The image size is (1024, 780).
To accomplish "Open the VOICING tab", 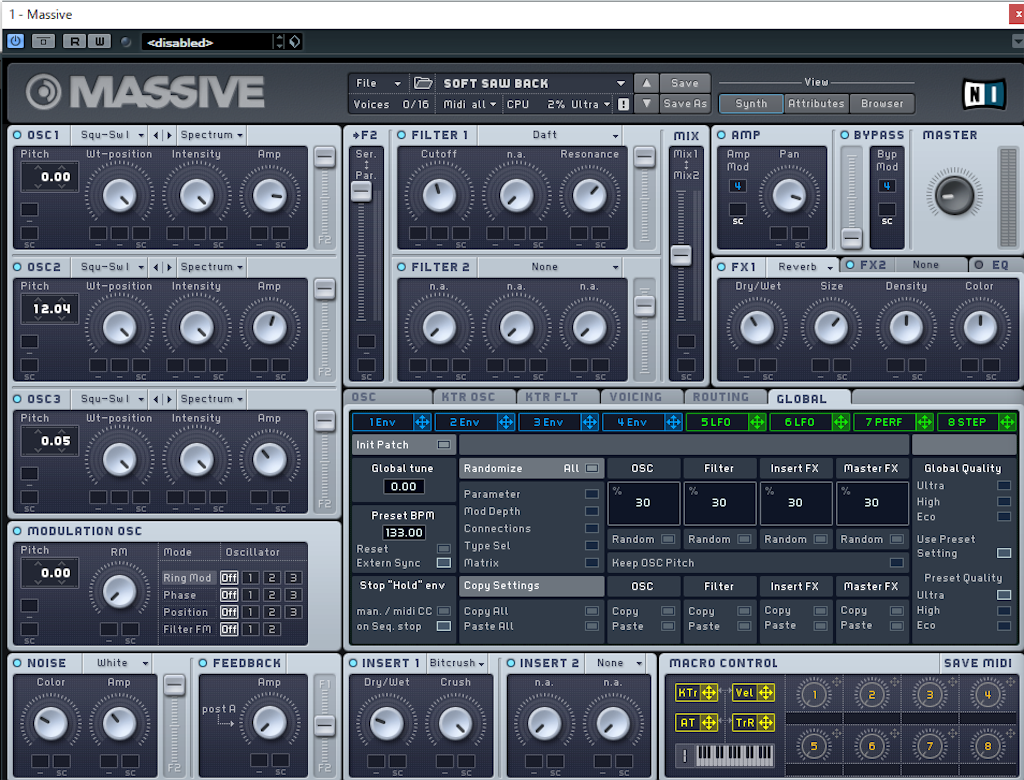I will click(641, 397).
